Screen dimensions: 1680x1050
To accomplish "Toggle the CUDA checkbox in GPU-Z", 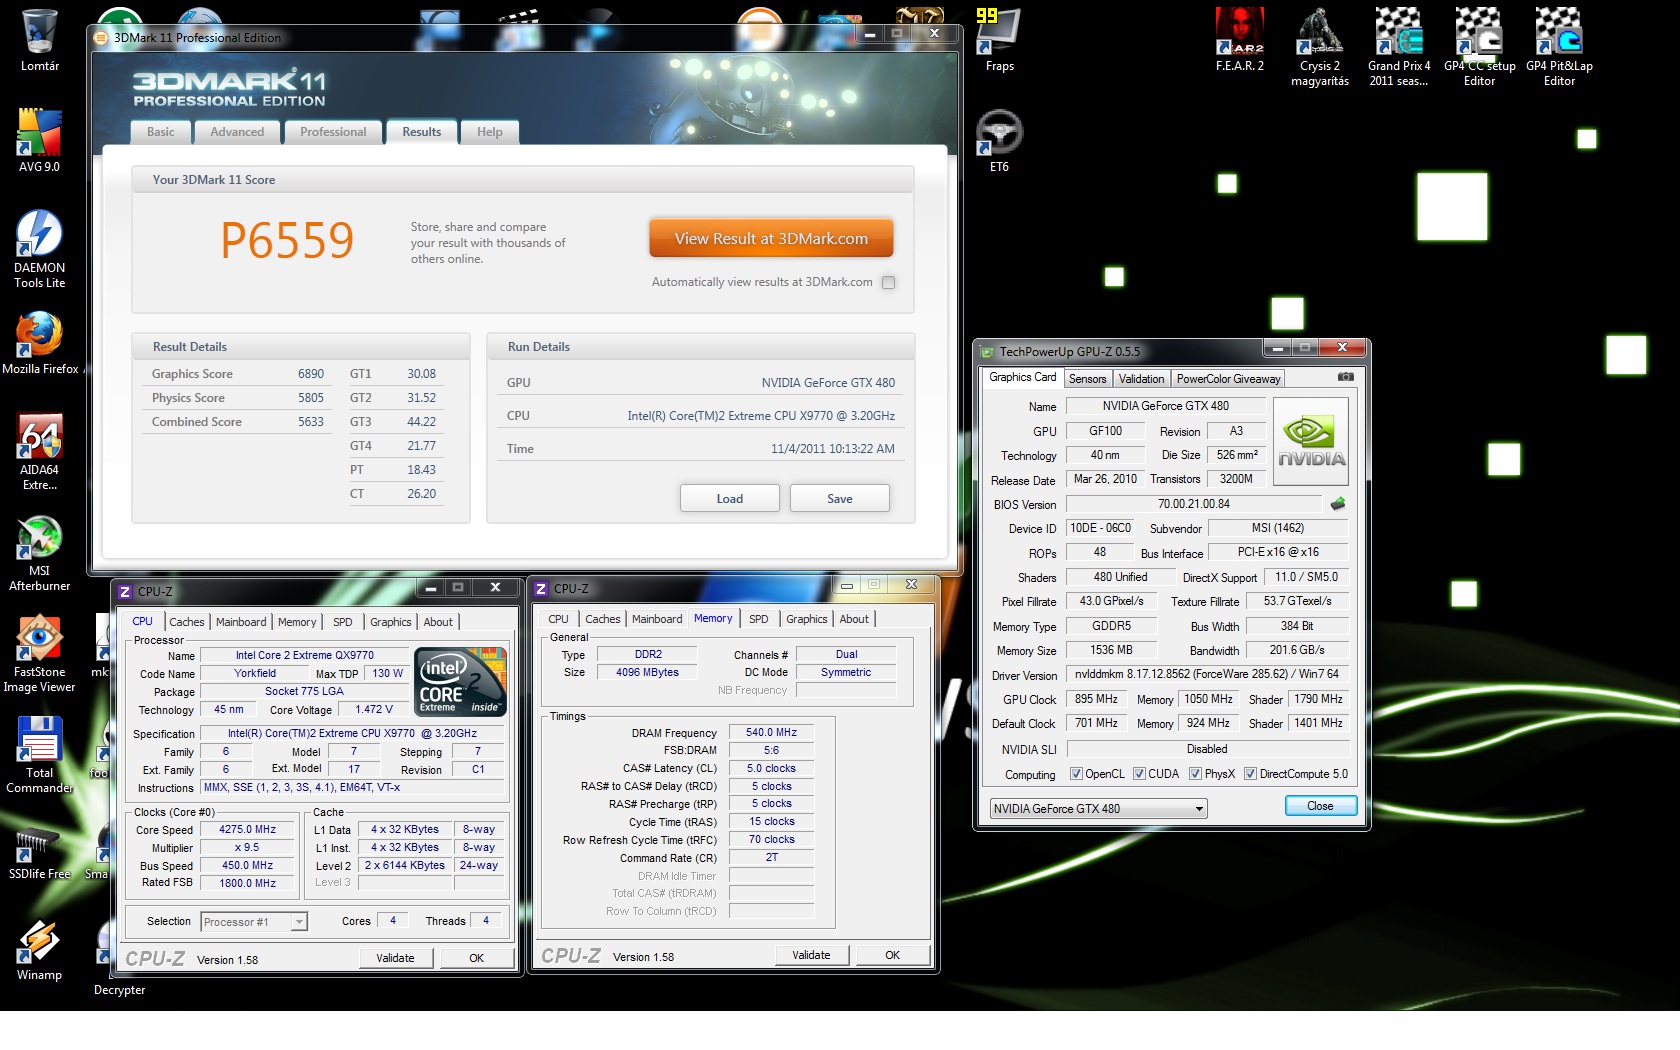I will point(1139,774).
